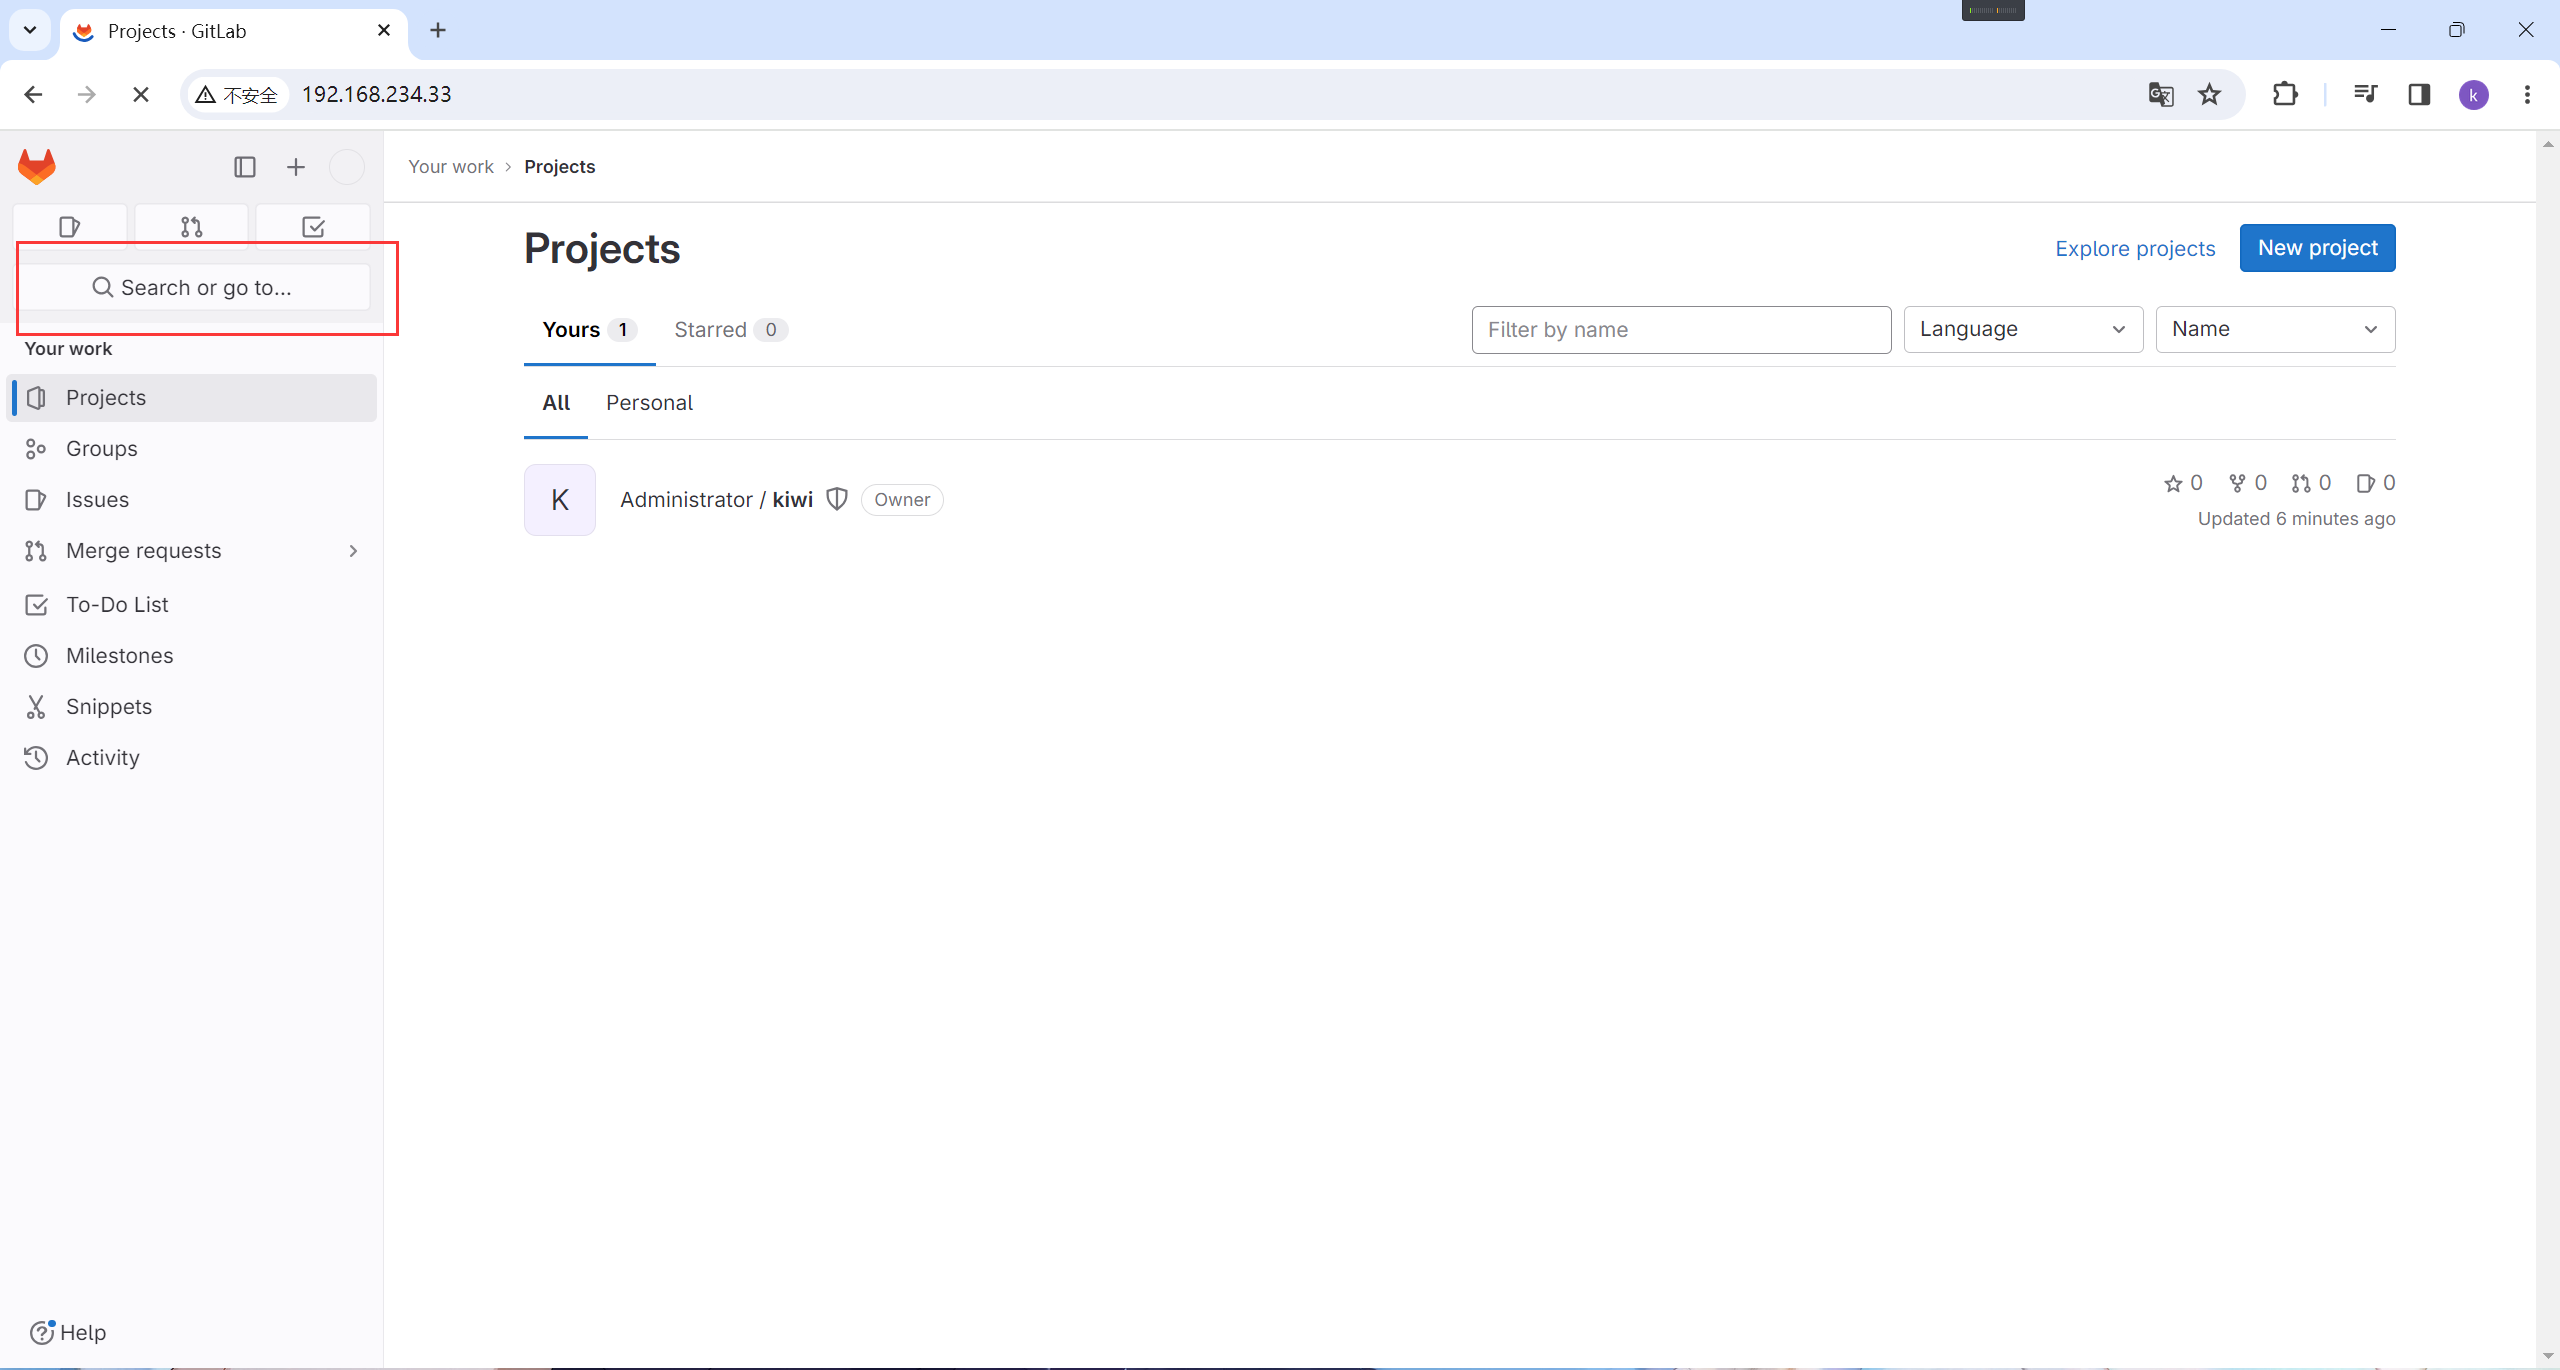Open the create new plus menu
This screenshot has height=1370, width=2560.
296,167
